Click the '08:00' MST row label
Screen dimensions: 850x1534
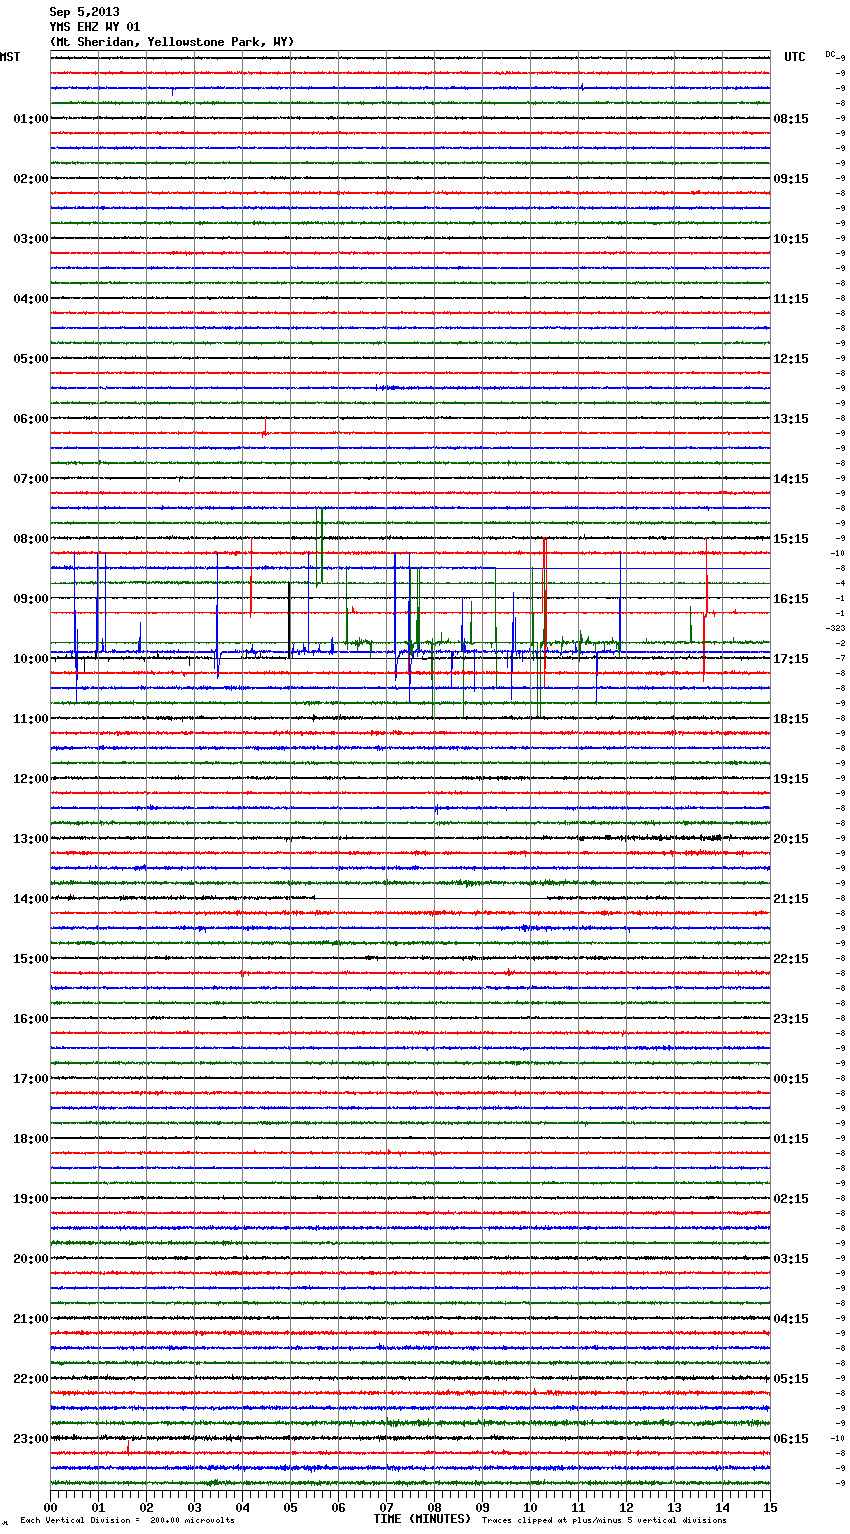tap(31, 539)
